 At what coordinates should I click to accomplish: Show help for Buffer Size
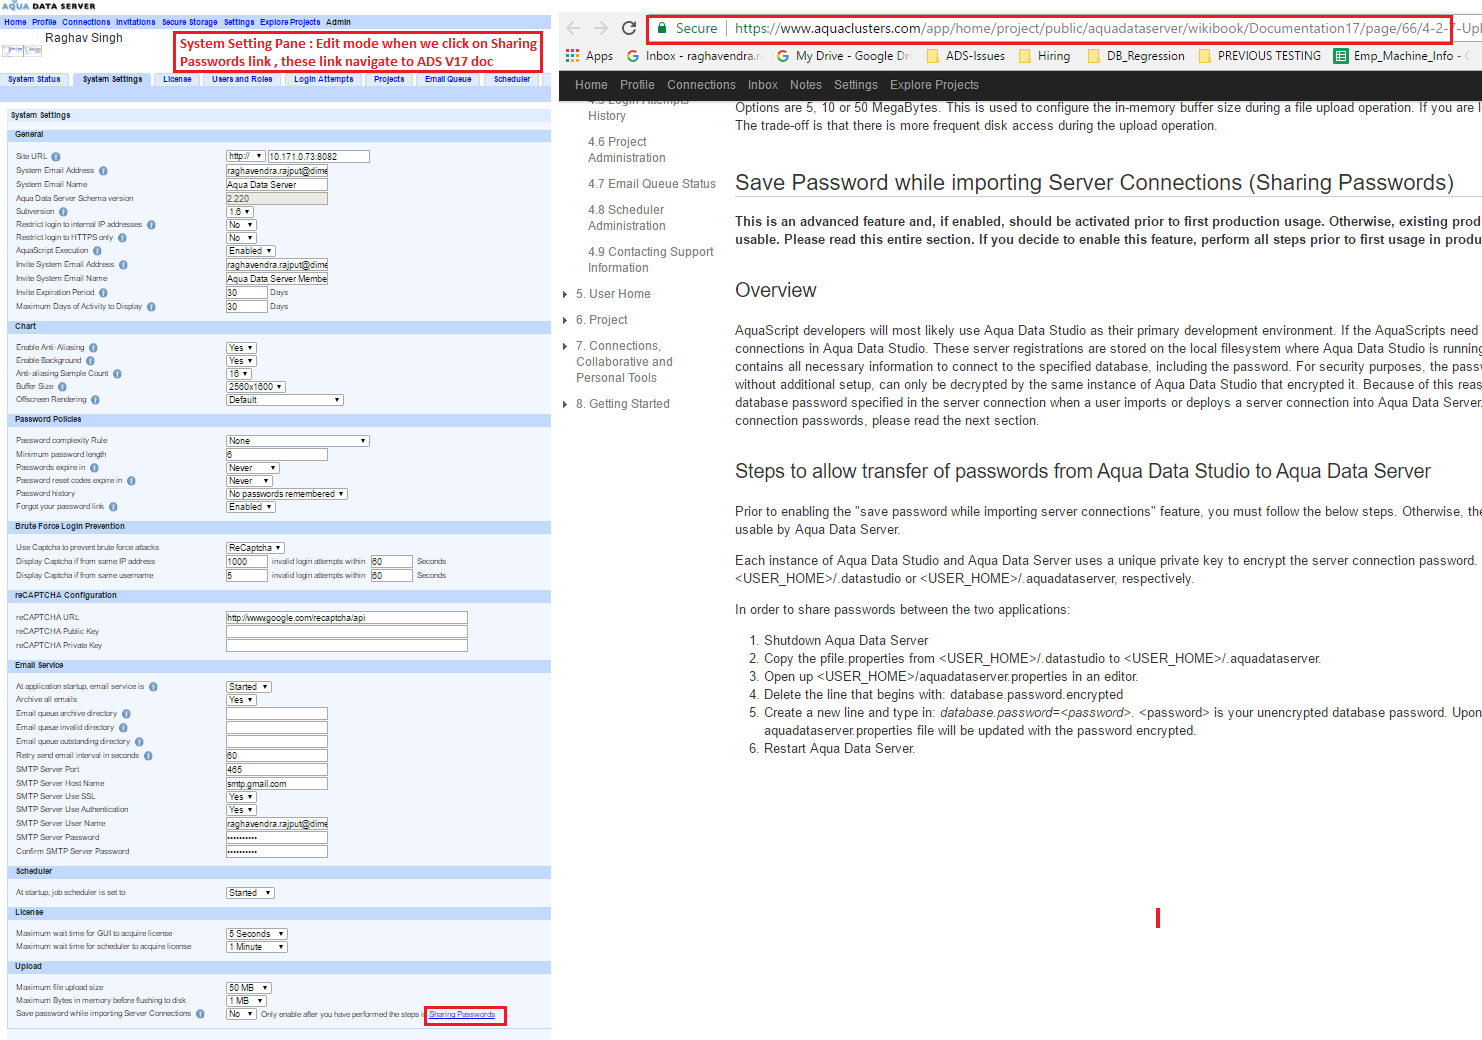[62, 387]
